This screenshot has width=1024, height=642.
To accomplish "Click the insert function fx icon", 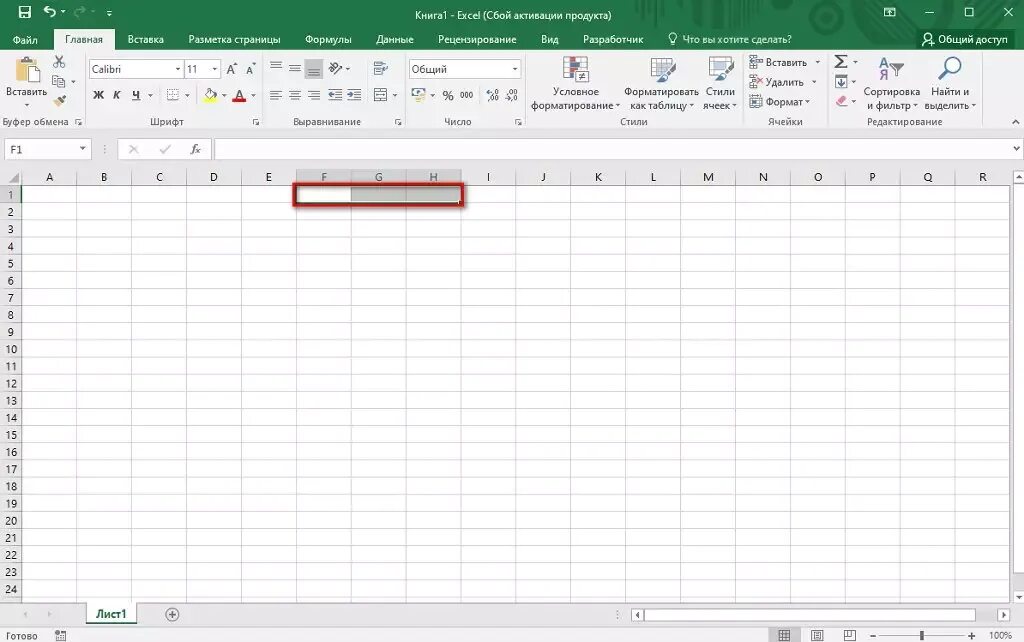I will (x=195, y=150).
